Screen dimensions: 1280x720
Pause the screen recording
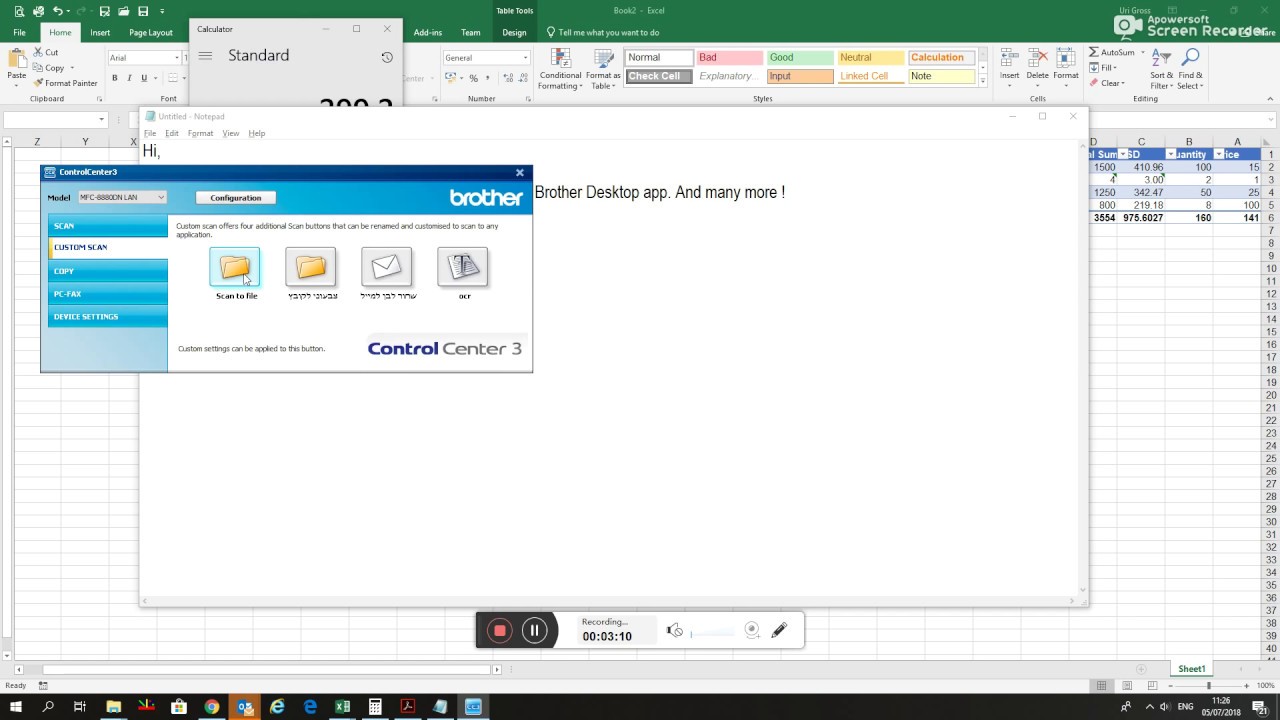[534, 630]
